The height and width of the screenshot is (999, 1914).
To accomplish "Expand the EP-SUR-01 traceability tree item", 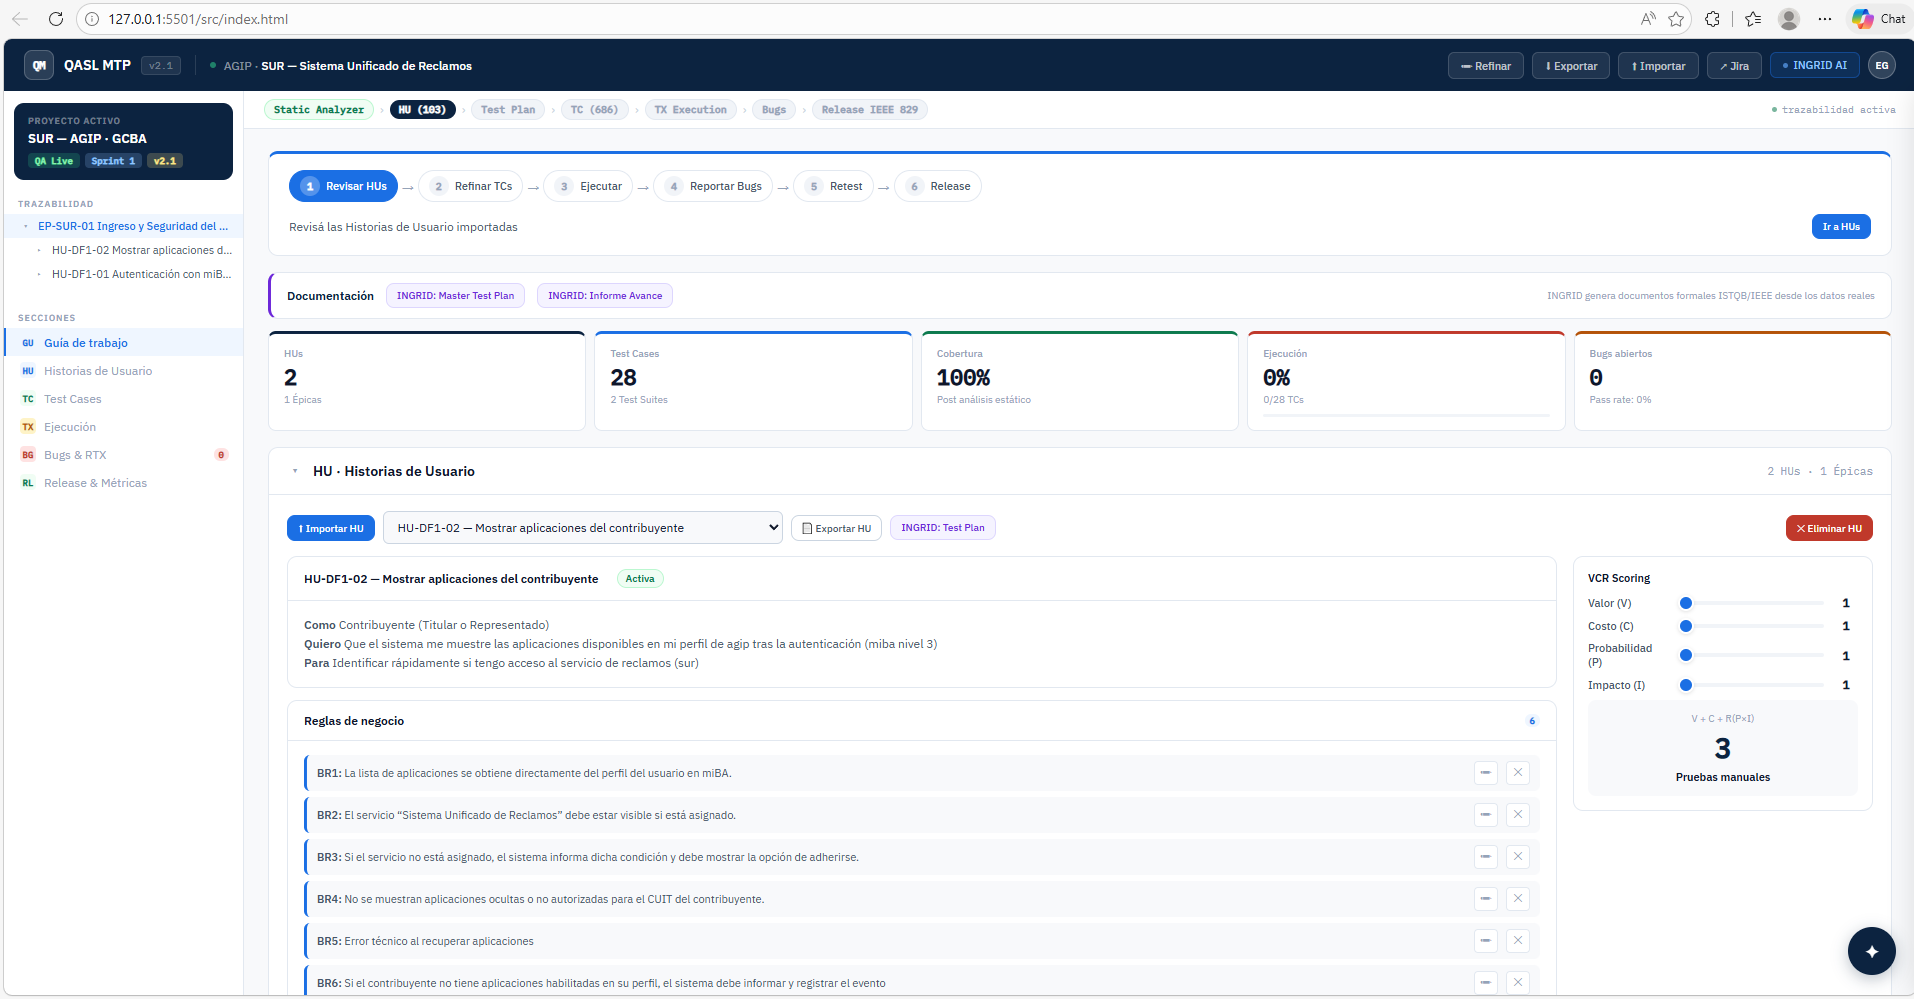I will [25, 226].
